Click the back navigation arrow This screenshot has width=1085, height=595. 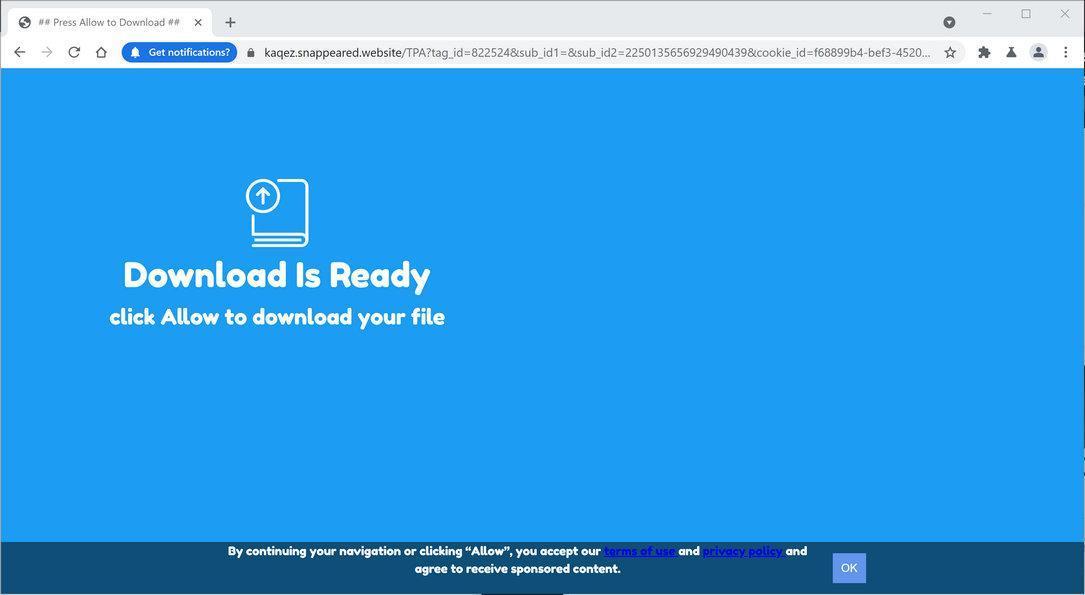pyautogui.click(x=20, y=52)
